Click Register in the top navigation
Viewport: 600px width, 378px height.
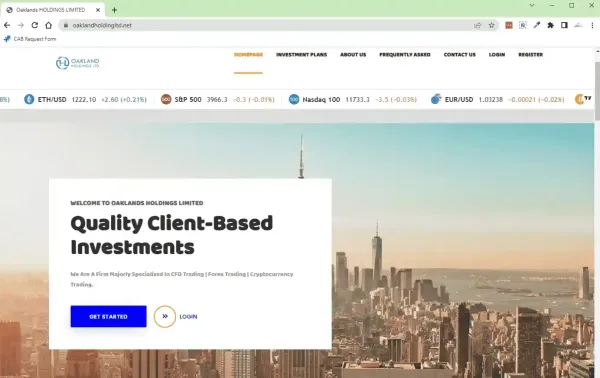click(x=530, y=55)
